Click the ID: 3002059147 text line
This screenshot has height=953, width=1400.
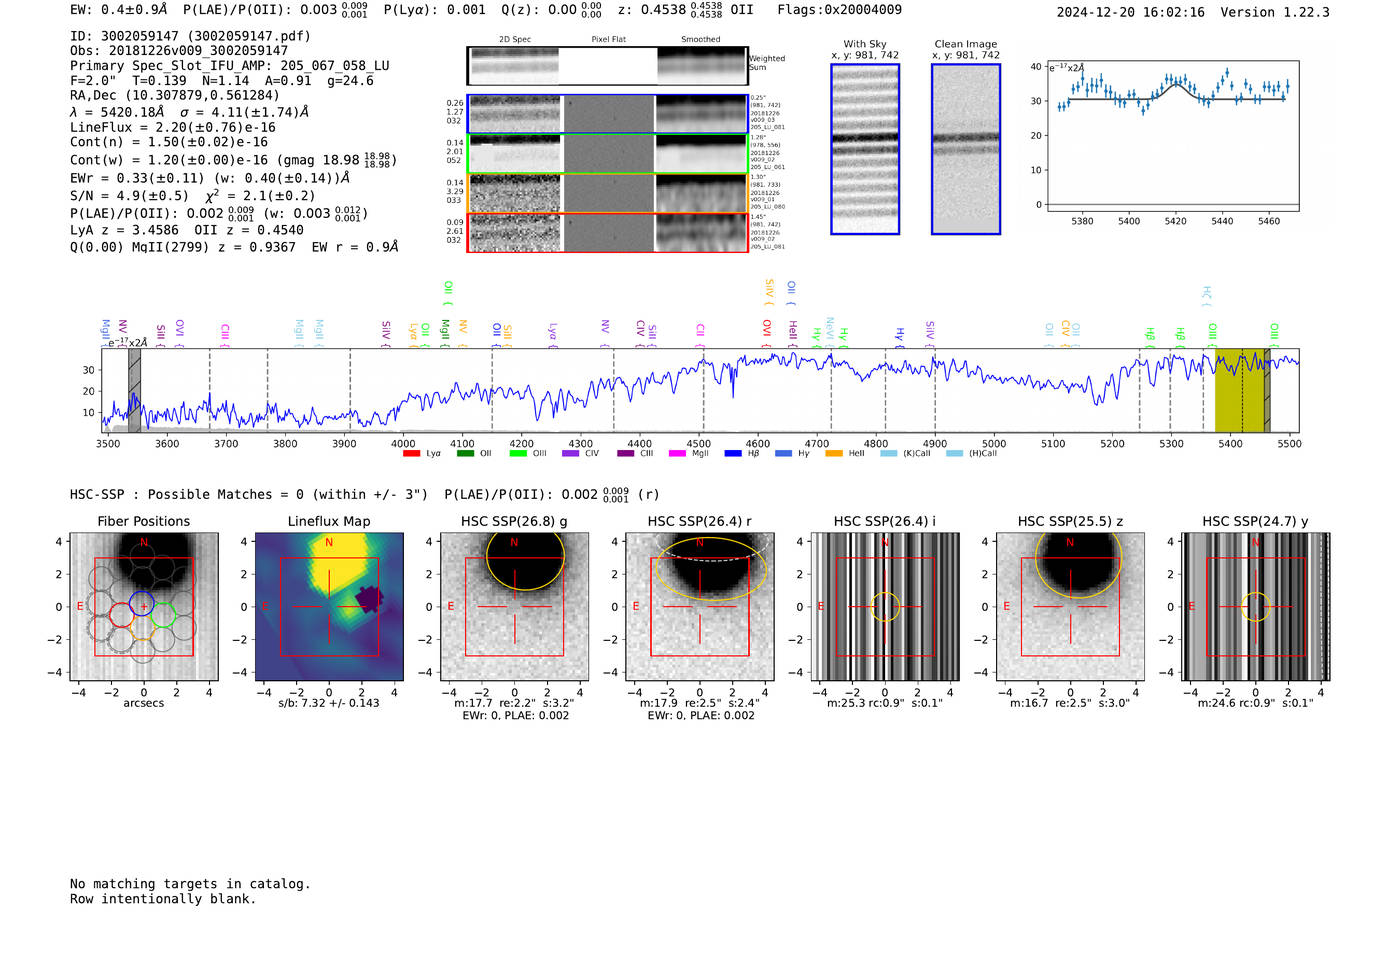(190, 36)
